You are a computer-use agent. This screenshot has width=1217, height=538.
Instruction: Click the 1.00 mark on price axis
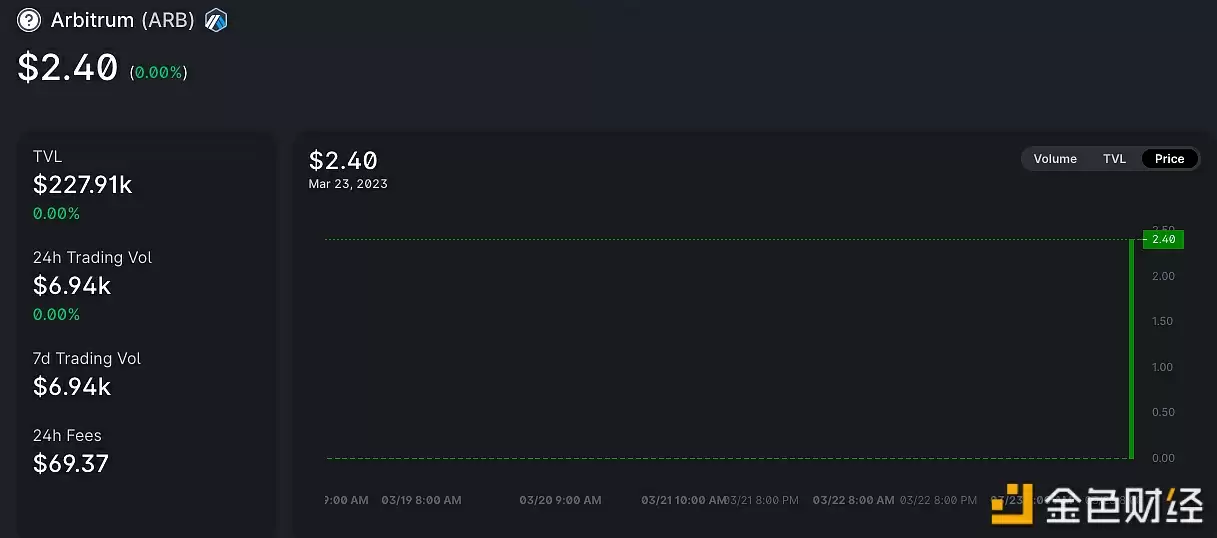pos(1163,367)
